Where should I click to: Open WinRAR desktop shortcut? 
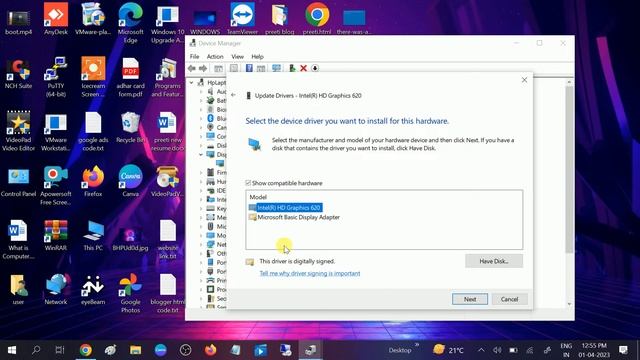[56, 235]
